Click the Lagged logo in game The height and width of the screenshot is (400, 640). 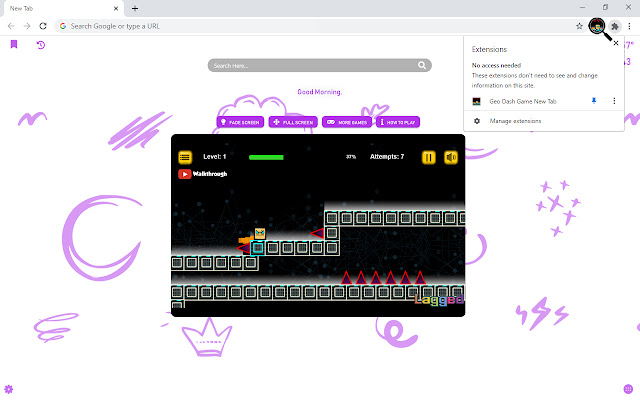point(439,300)
